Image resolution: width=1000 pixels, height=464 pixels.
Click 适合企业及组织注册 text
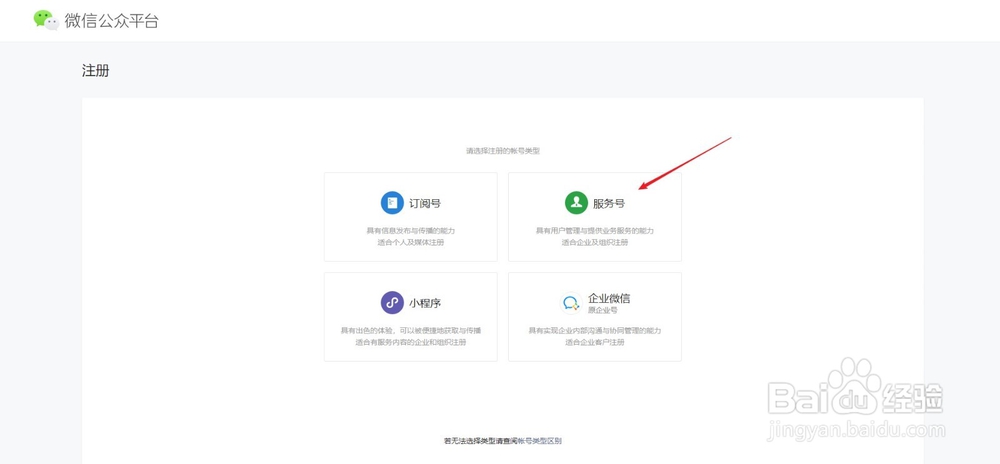(594, 243)
